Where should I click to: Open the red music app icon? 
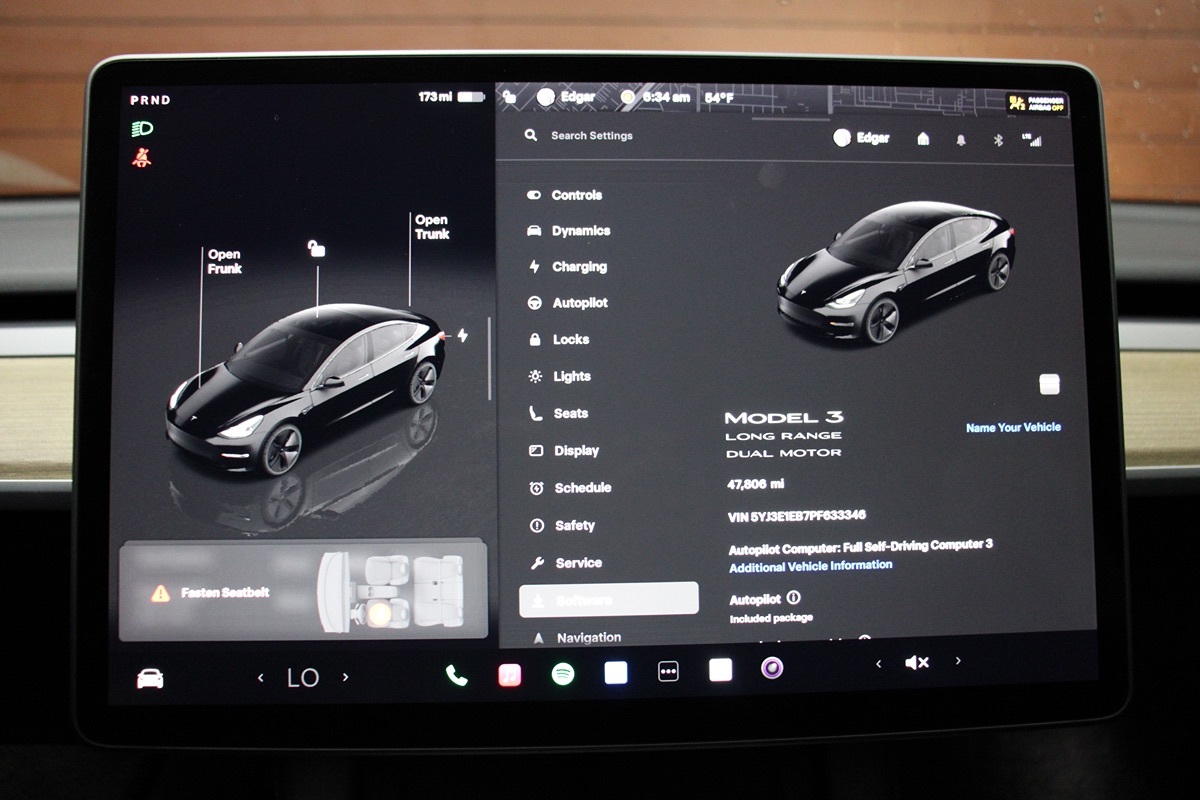point(510,675)
